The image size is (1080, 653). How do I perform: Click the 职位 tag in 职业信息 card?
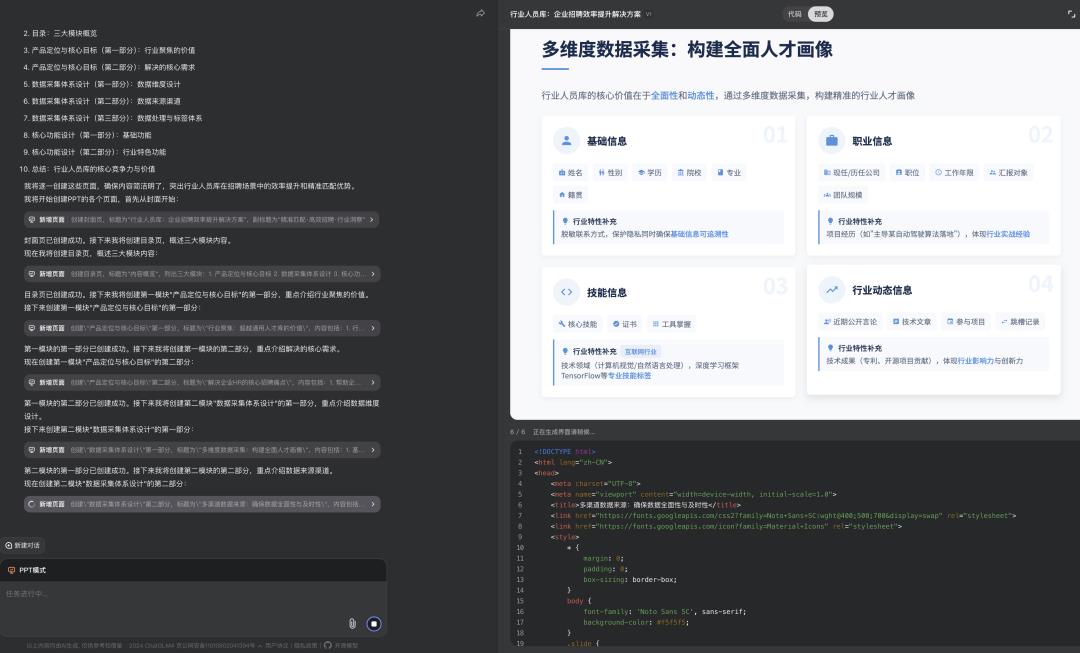click(907, 173)
